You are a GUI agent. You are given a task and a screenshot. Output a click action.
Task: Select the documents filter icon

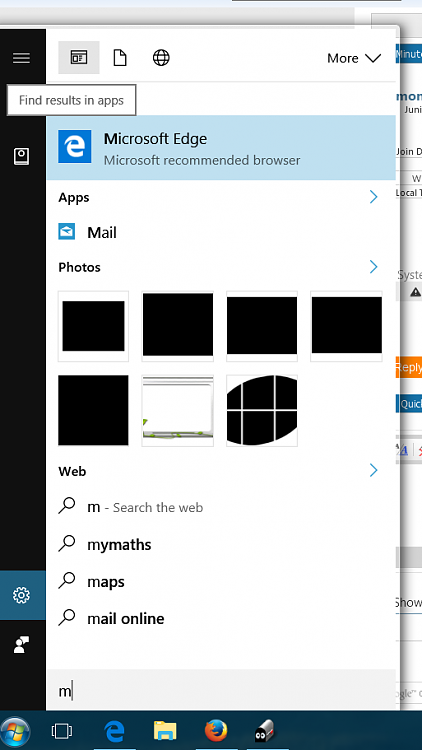click(x=120, y=58)
